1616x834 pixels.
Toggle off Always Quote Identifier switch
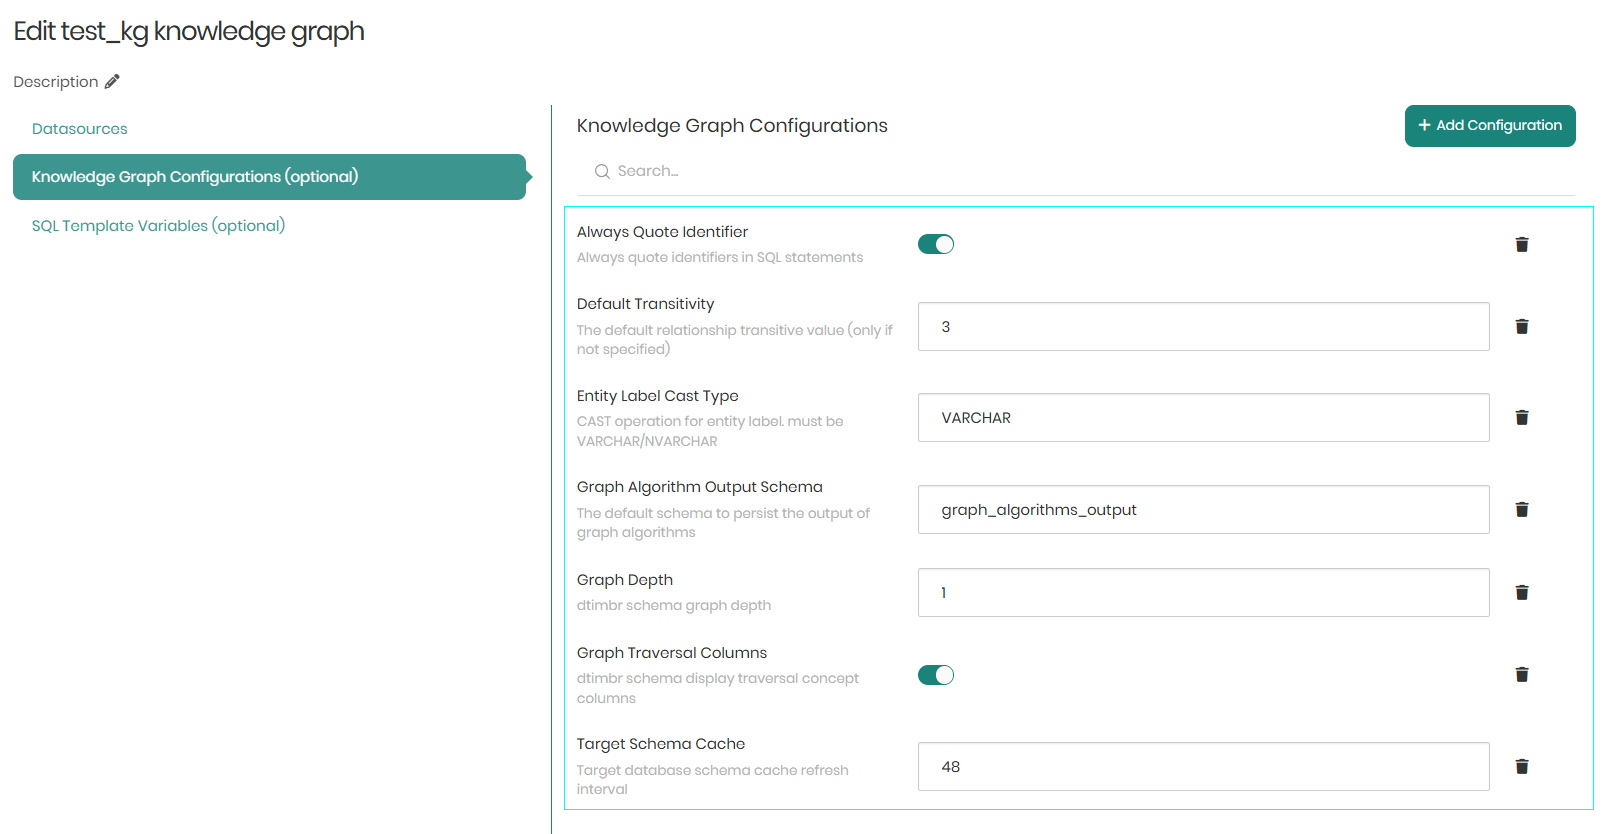click(x=936, y=244)
